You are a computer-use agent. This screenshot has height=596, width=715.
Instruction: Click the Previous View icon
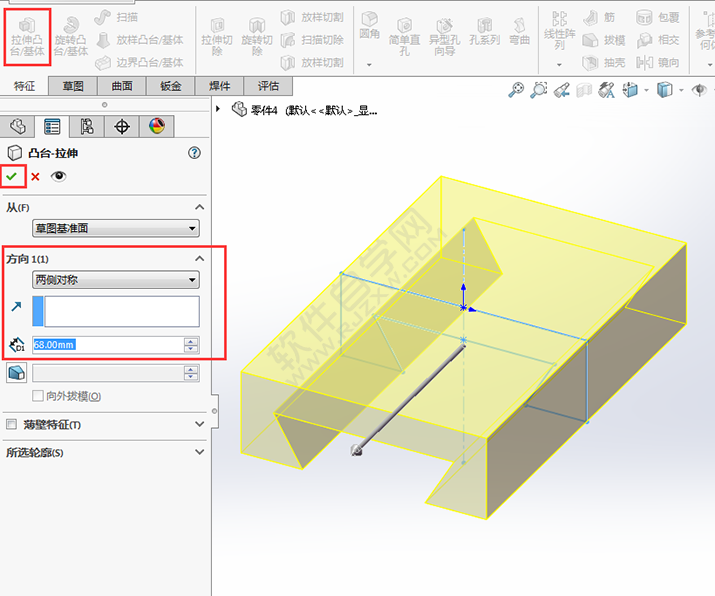(x=562, y=90)
